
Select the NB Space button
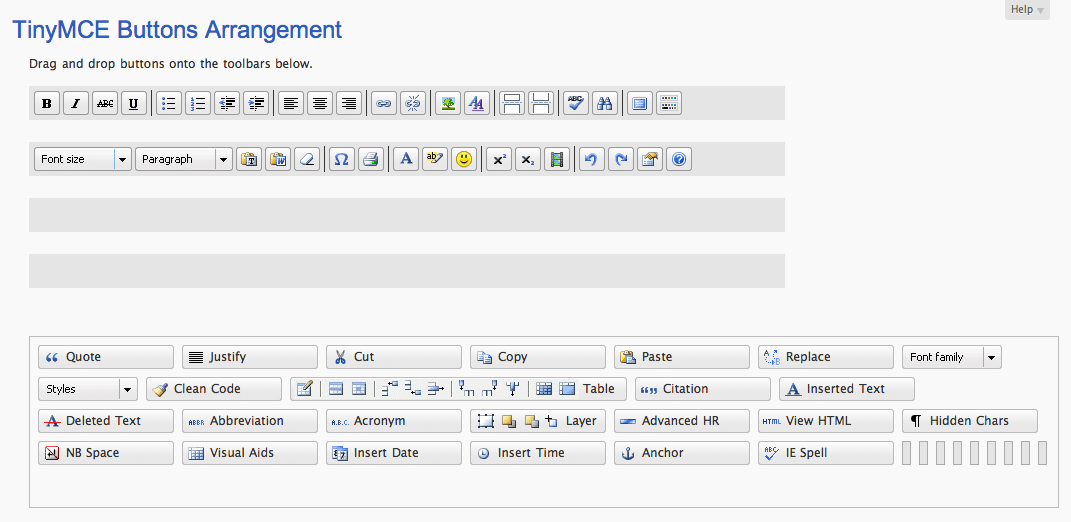point(106,453)
